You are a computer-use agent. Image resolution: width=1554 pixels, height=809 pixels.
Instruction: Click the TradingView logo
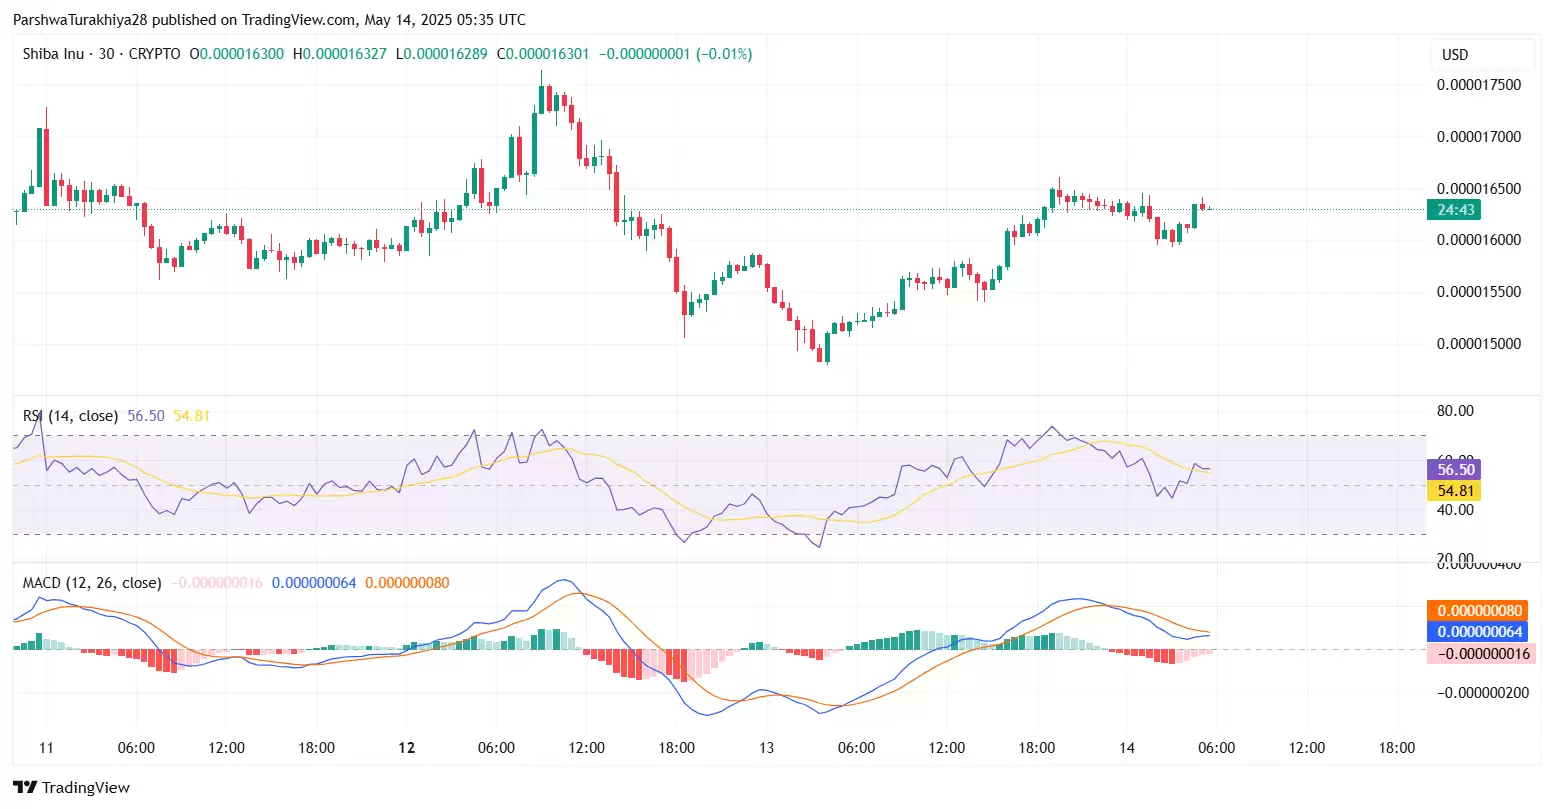pyautogui.click(x=72, y=787)
